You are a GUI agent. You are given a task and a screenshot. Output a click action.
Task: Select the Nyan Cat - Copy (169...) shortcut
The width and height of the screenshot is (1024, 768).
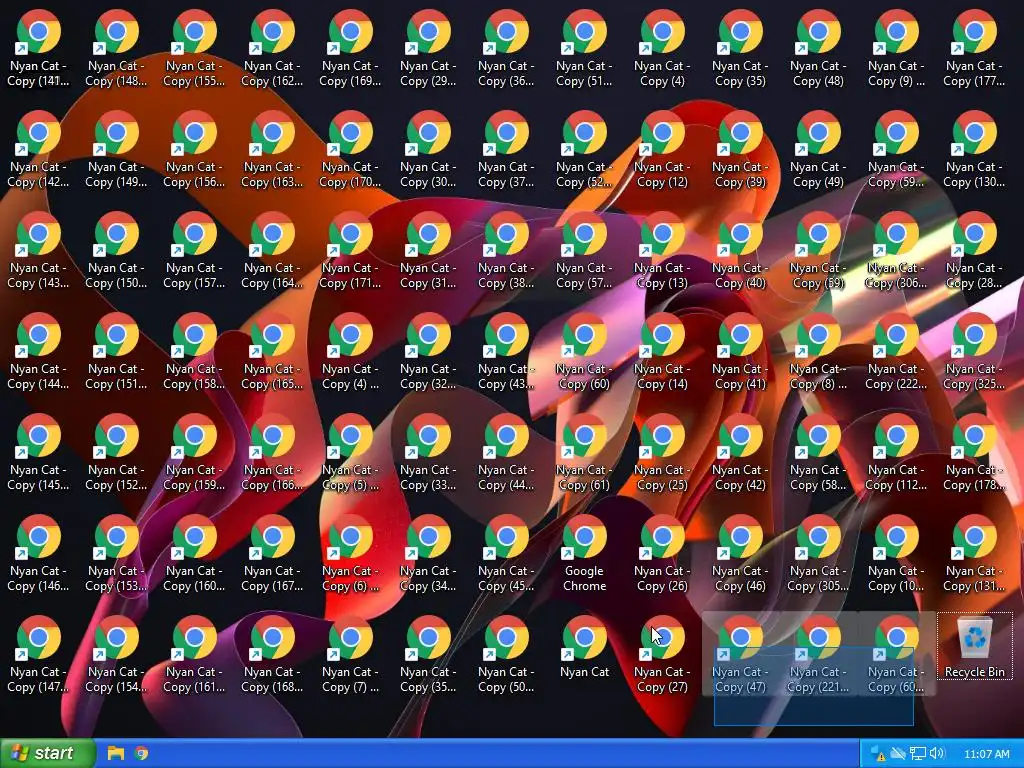point(350,49)
